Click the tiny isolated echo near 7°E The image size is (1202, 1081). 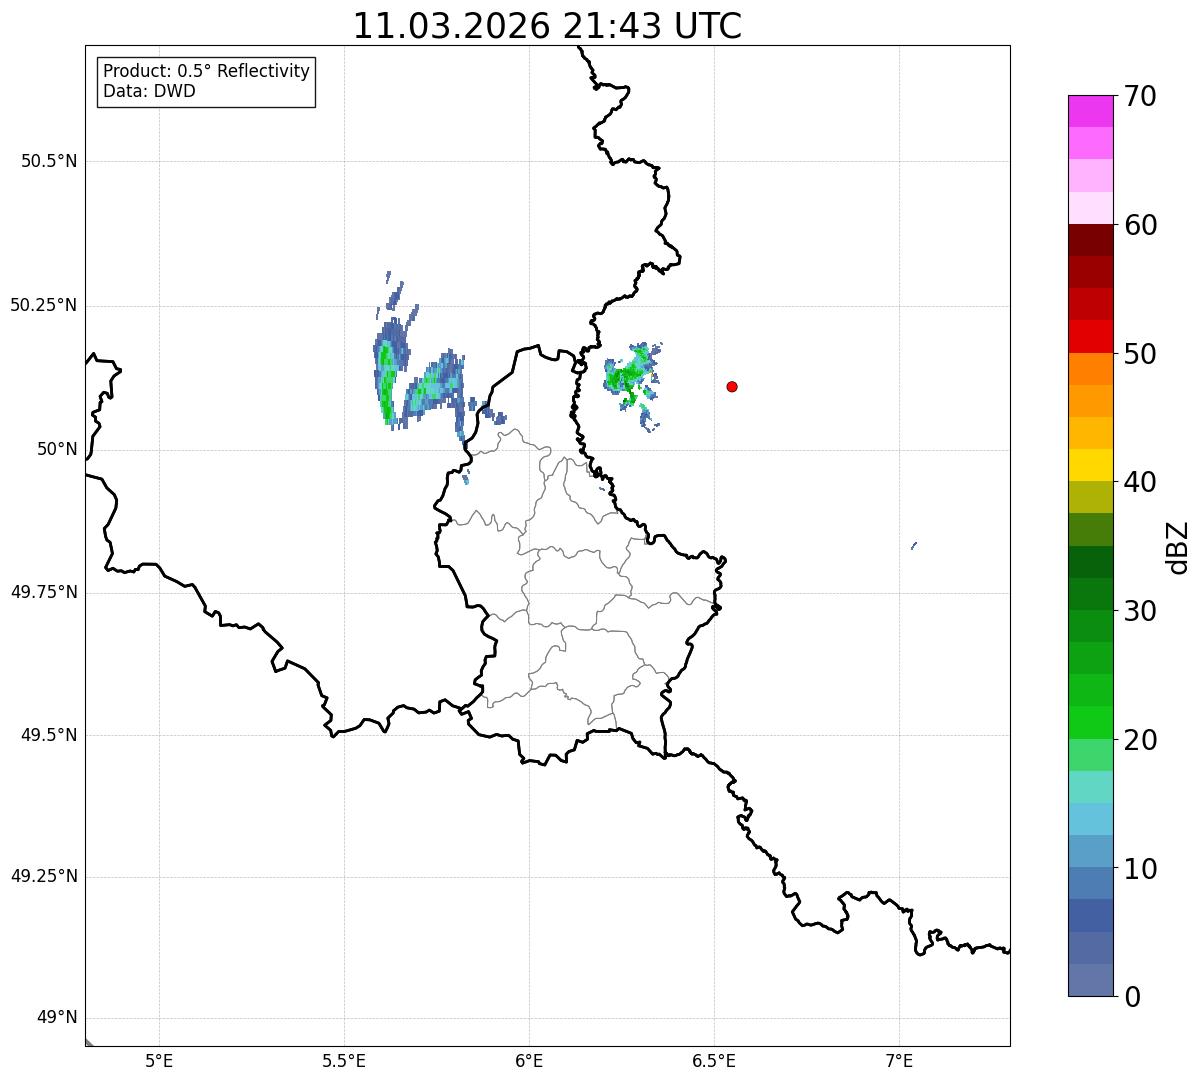click(914, 546)
